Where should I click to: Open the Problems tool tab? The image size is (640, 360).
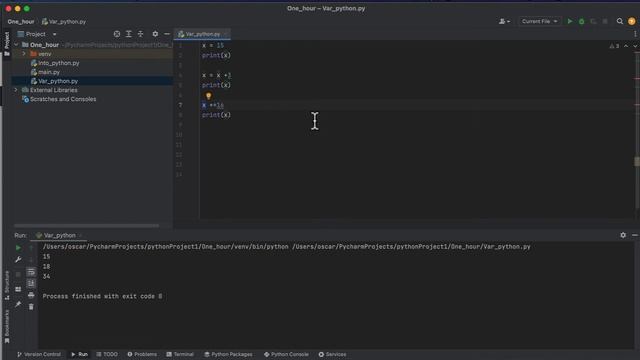click(x=142, y=354)
